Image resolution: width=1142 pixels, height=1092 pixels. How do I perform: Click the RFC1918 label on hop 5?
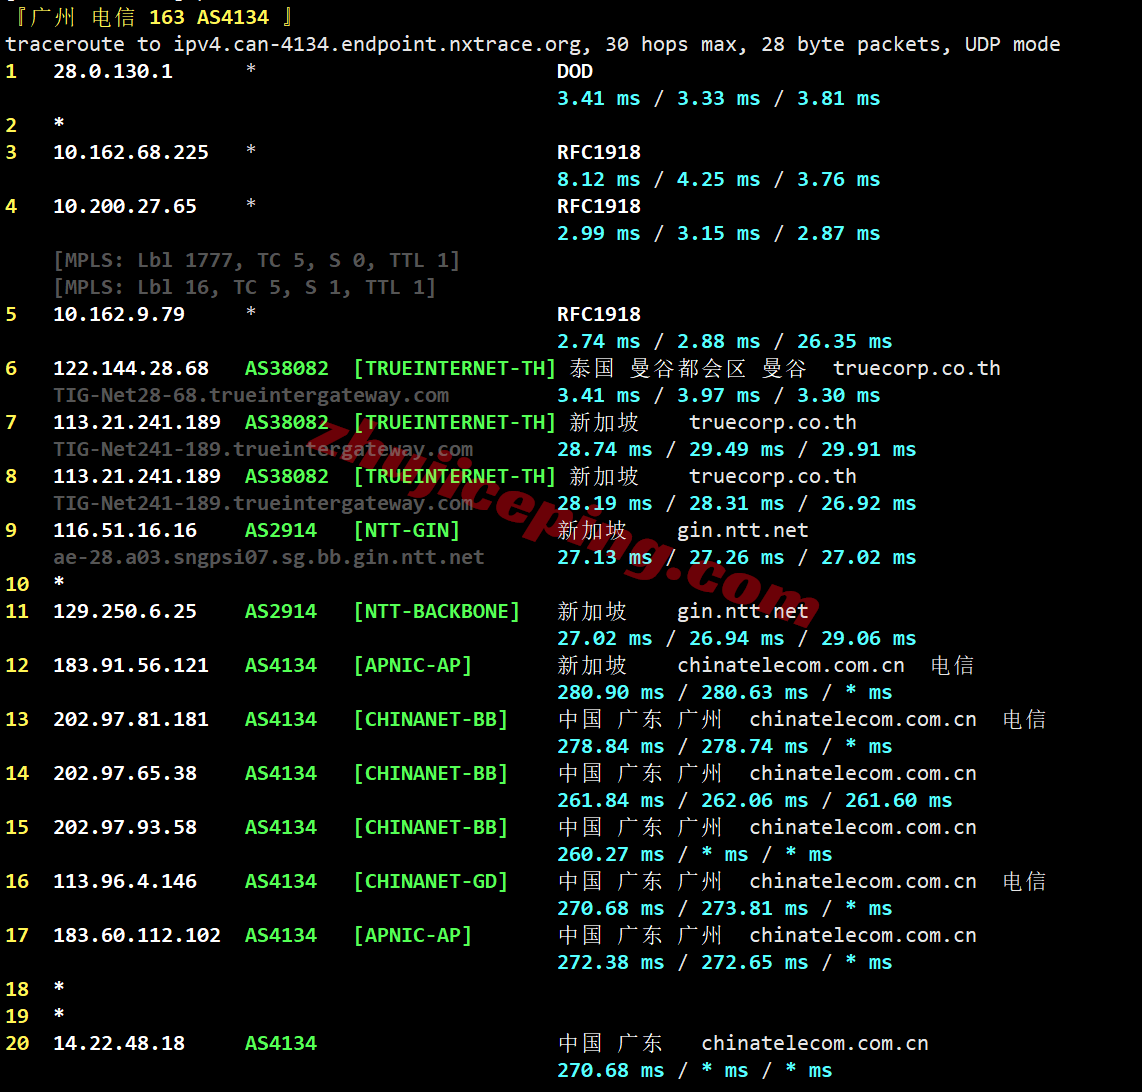599,314
